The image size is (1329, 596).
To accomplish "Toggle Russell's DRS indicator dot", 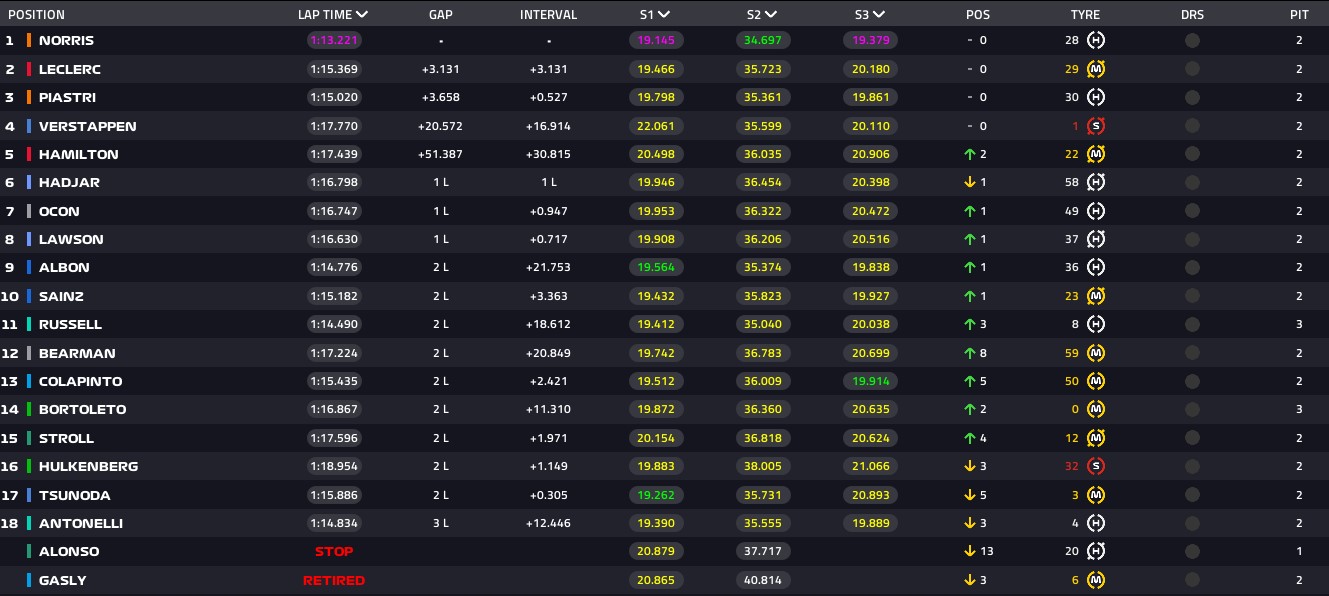I will coord(1192,325).
